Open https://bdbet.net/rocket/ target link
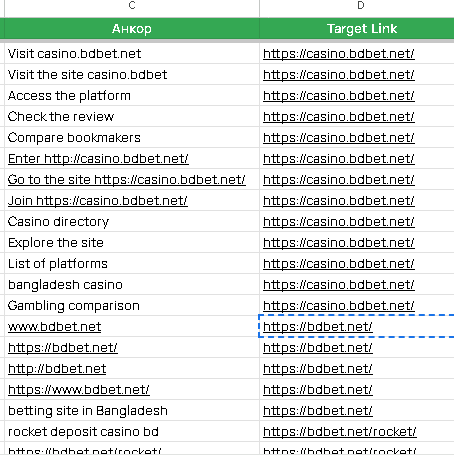Viewport: 454px width, 462px height. (340, 432)
